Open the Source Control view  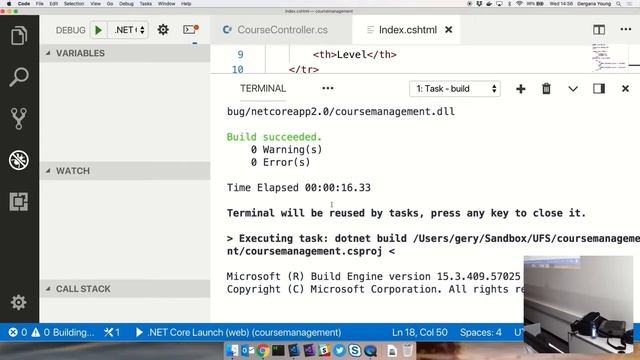[x=19, y=118]
